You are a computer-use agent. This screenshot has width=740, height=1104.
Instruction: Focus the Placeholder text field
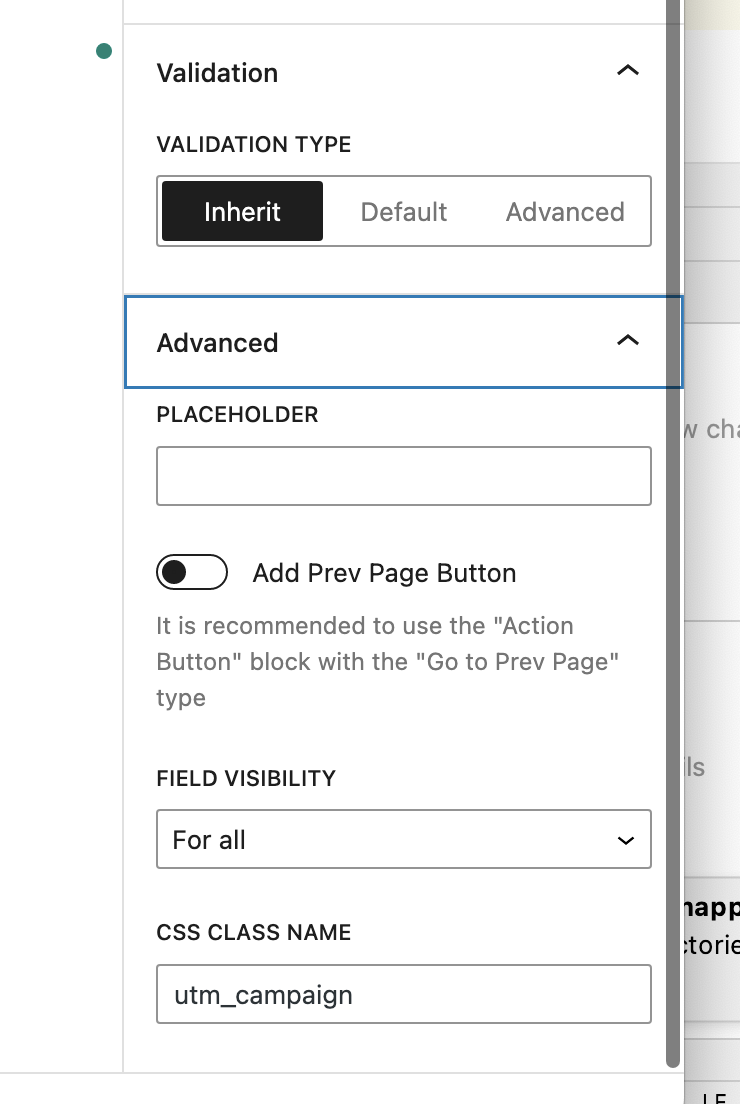point(403,476)
